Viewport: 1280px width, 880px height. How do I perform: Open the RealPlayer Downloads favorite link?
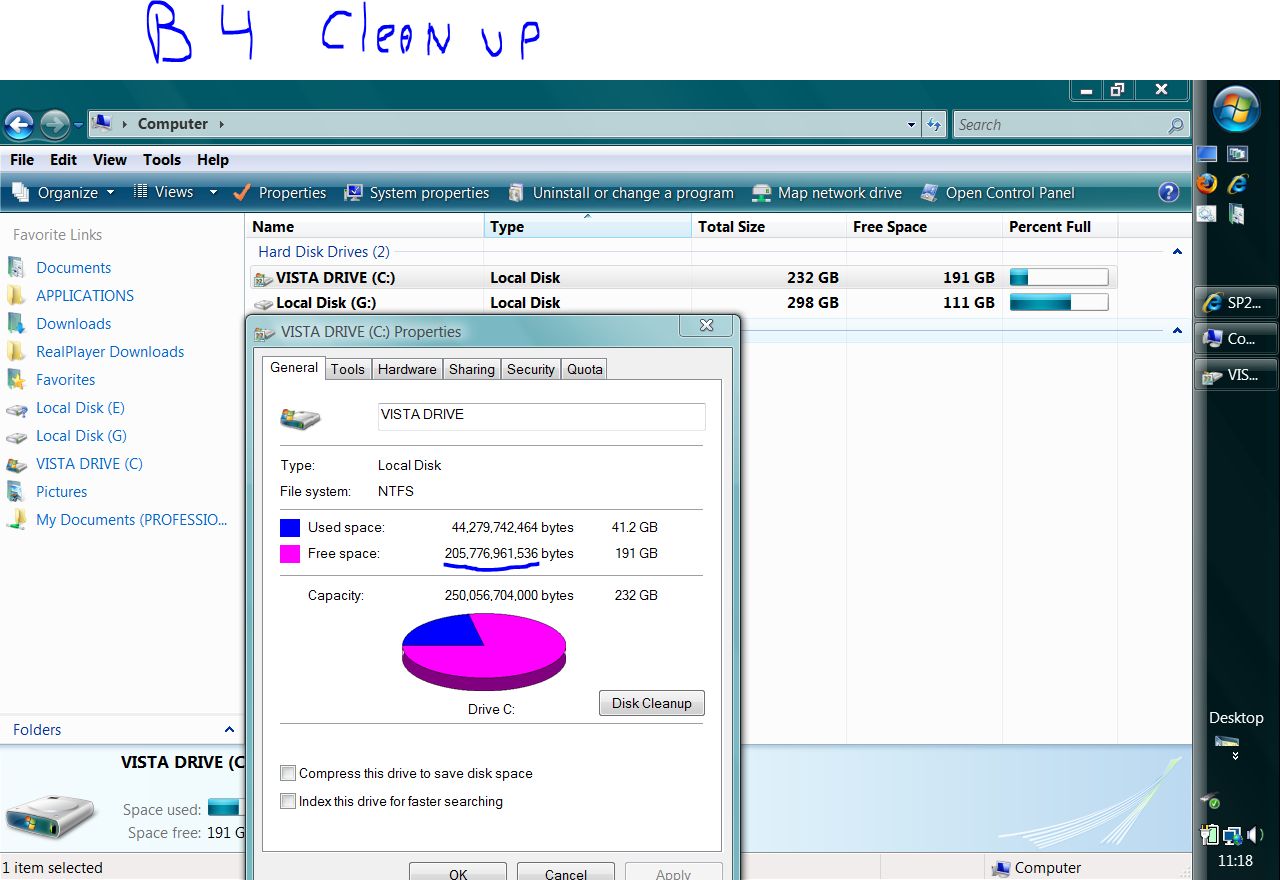click(x=110, y=352)
